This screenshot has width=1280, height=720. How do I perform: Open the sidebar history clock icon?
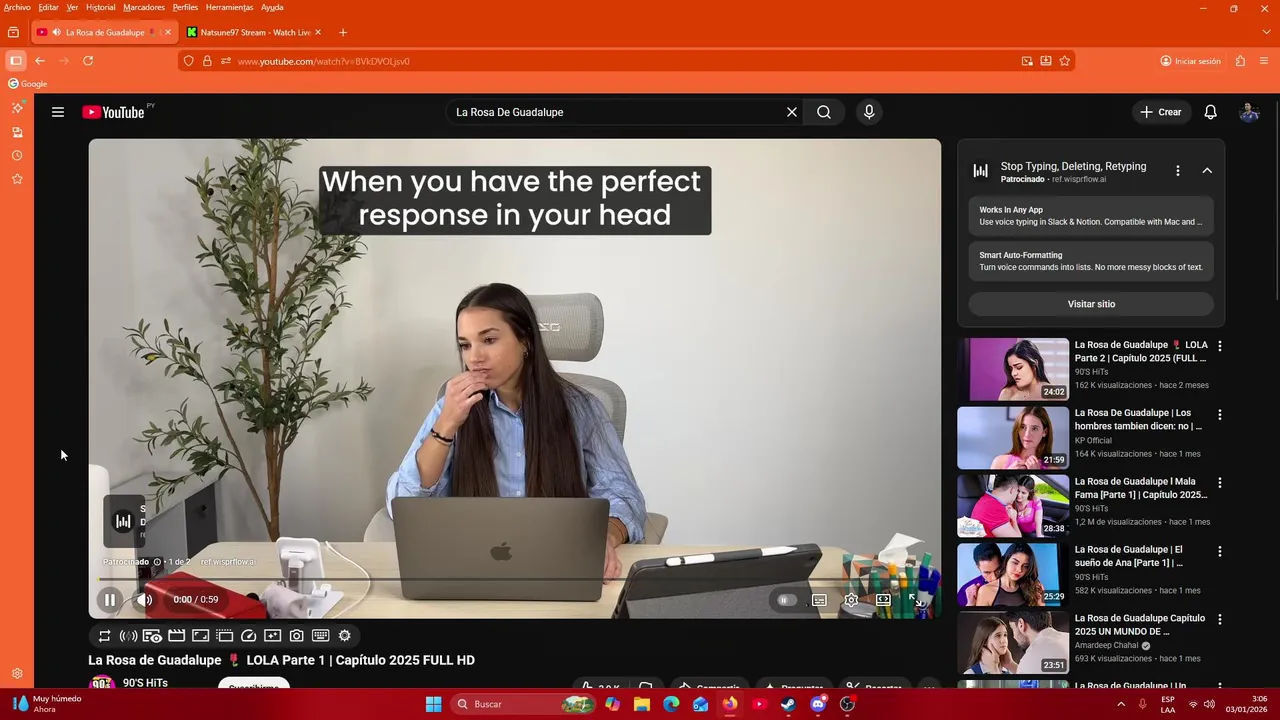tap(17, 156)
